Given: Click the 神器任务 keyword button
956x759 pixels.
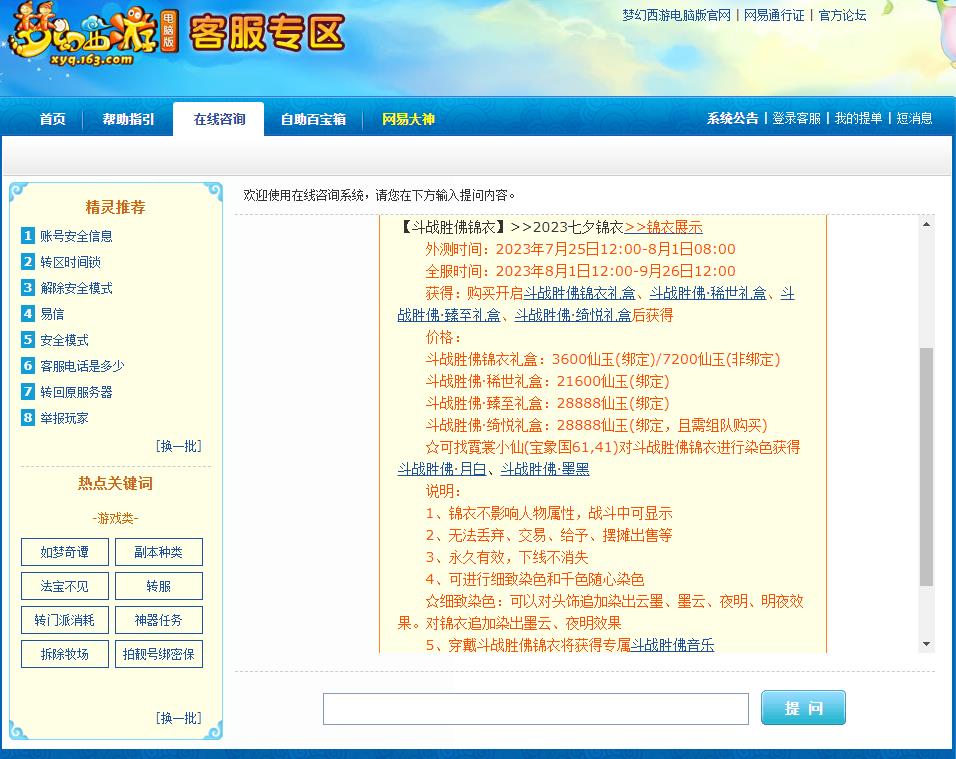Looking at the screenshot, I should 159,621.
